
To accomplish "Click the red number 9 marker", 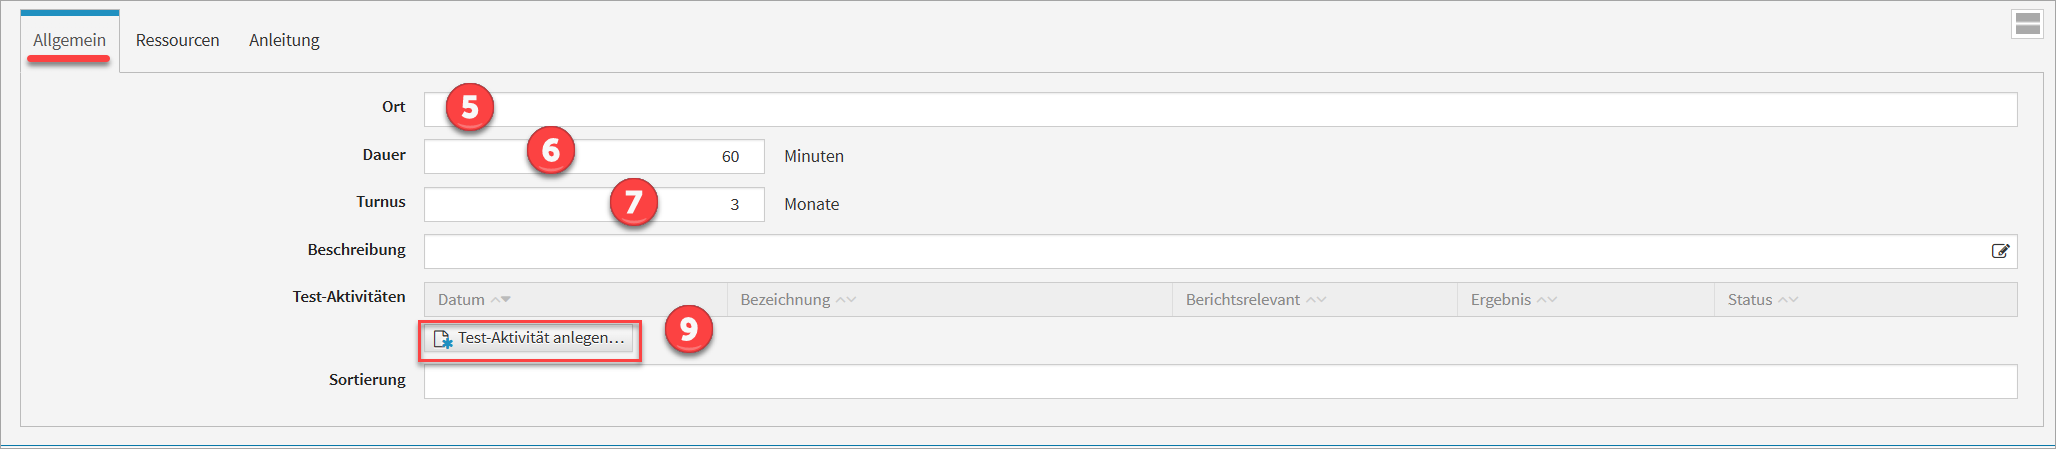I will [688, 329].
